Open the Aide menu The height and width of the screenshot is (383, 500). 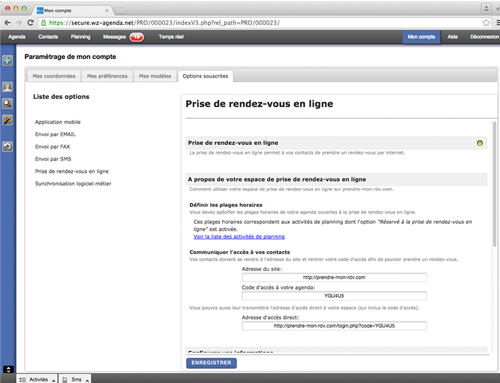453,37
